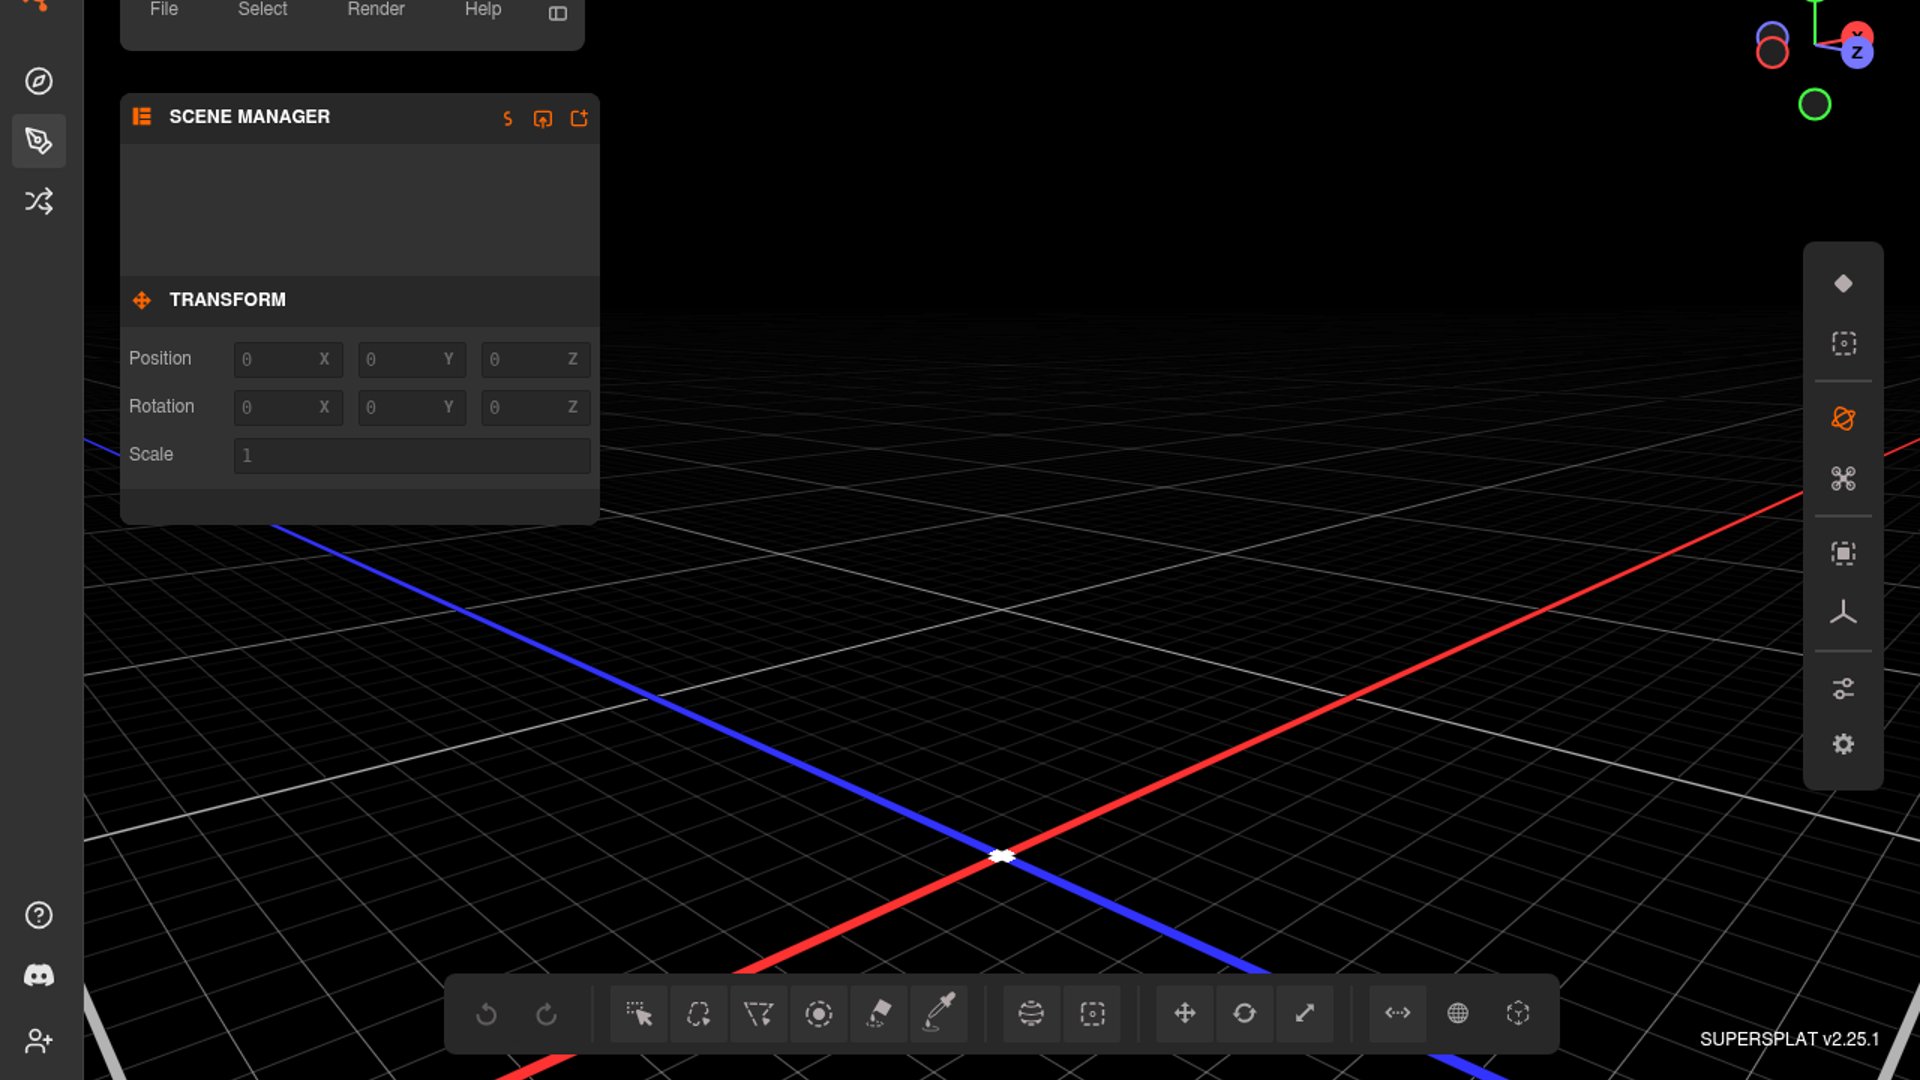
Task: Activate the Rotate tool
Action: [1245, 1014]
